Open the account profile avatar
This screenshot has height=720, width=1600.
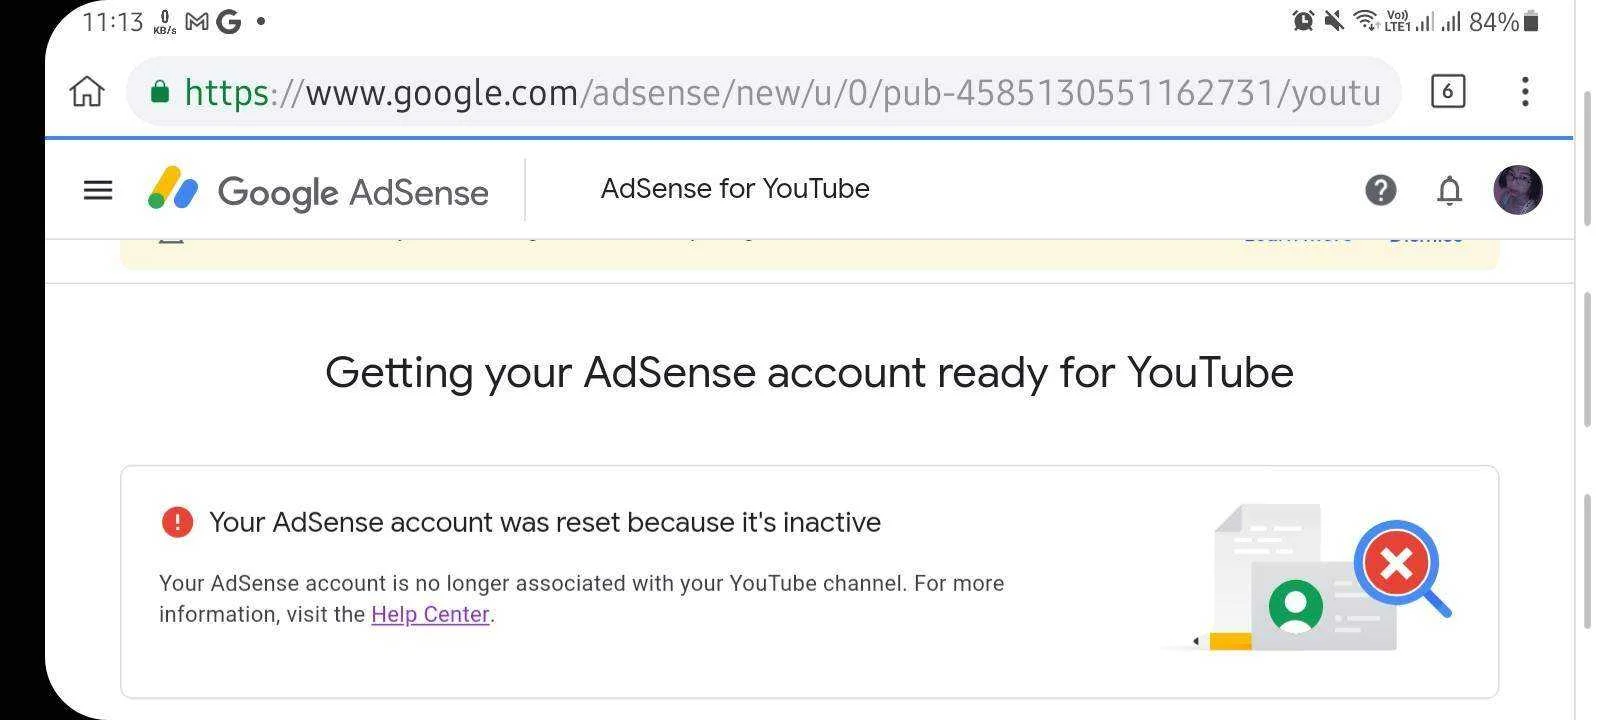coord(1518,190)
